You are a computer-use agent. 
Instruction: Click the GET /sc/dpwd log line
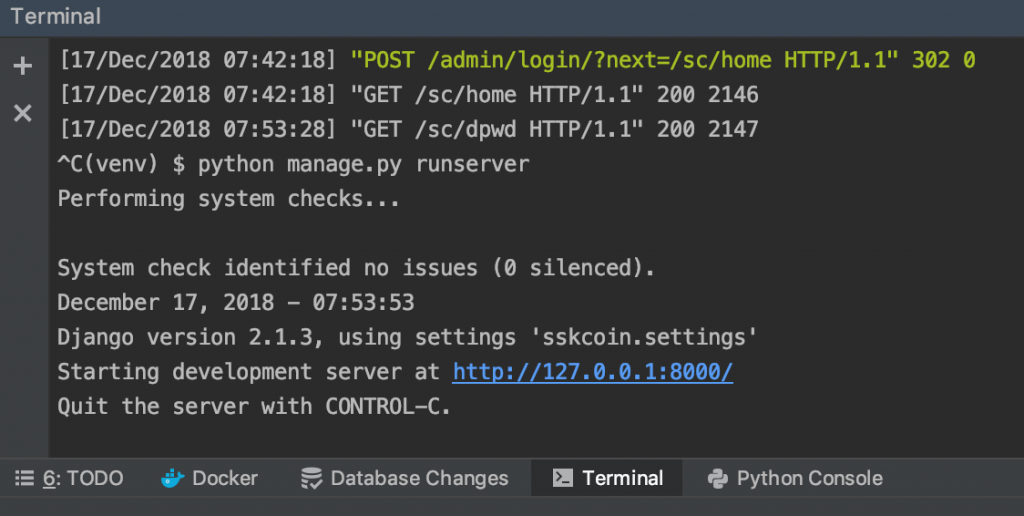pyautogui.click(x=408, y=129)
